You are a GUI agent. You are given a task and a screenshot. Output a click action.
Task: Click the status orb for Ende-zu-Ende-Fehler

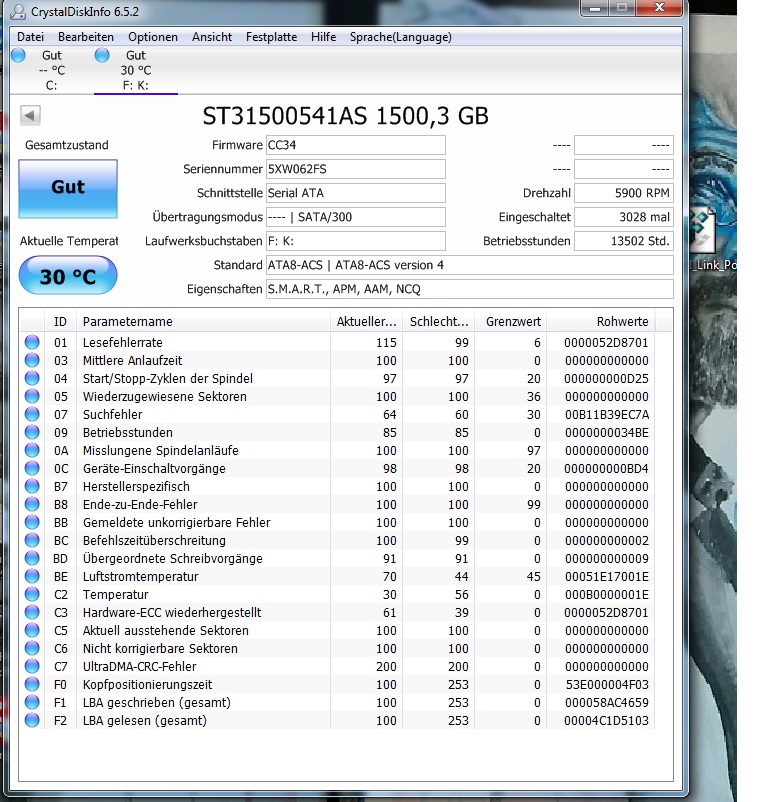[x=32, y=504]
